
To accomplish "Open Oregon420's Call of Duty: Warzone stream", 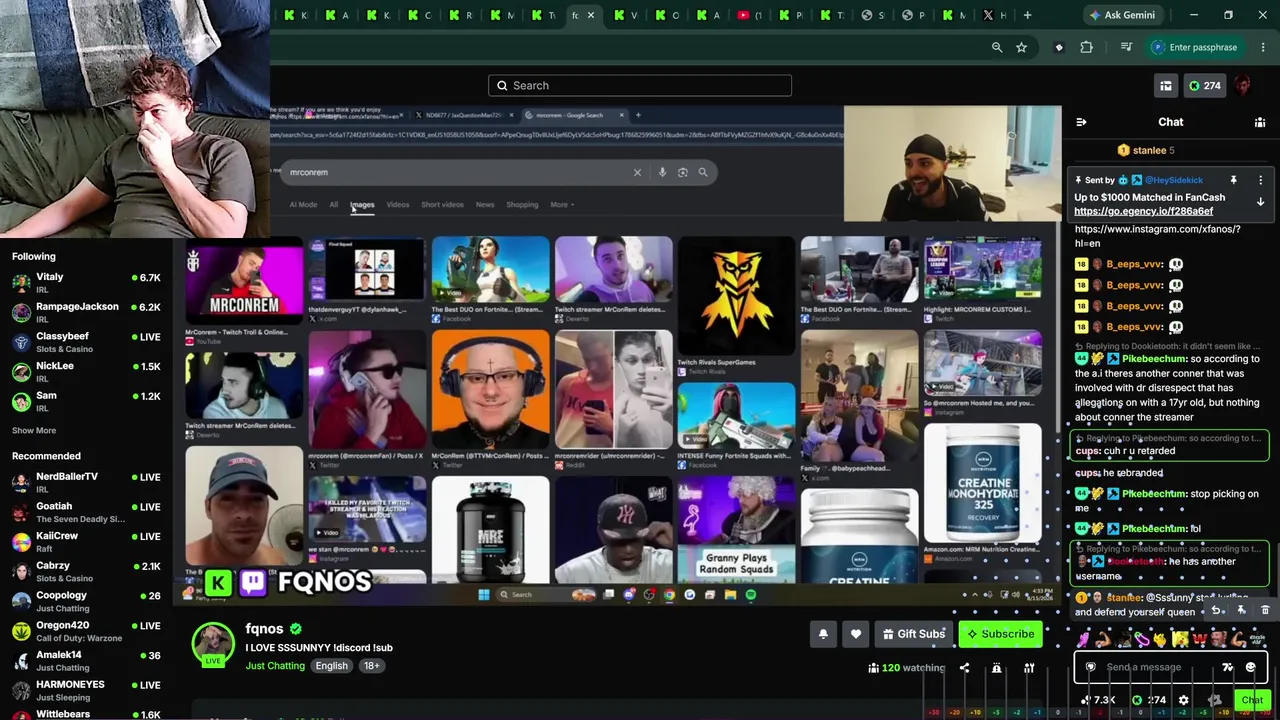I will coord(86,631).
